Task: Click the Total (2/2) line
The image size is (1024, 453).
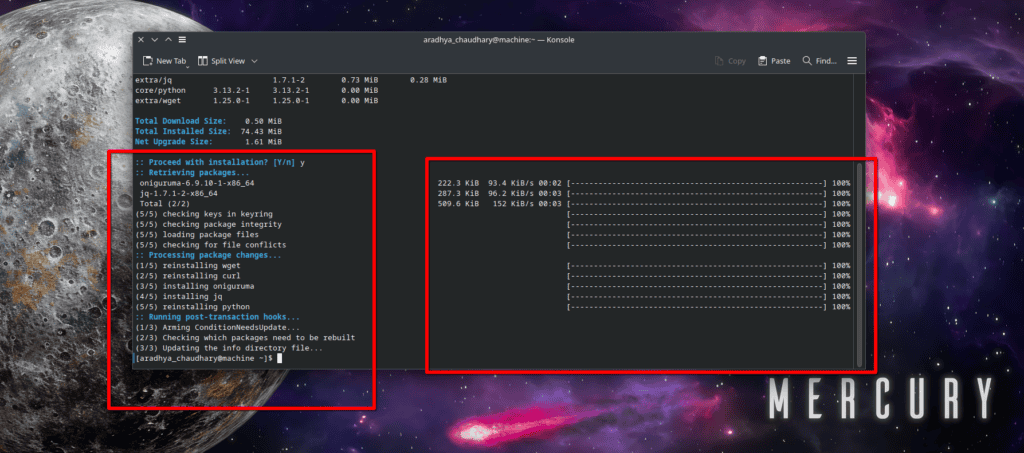Action: [x=165, y=204]
